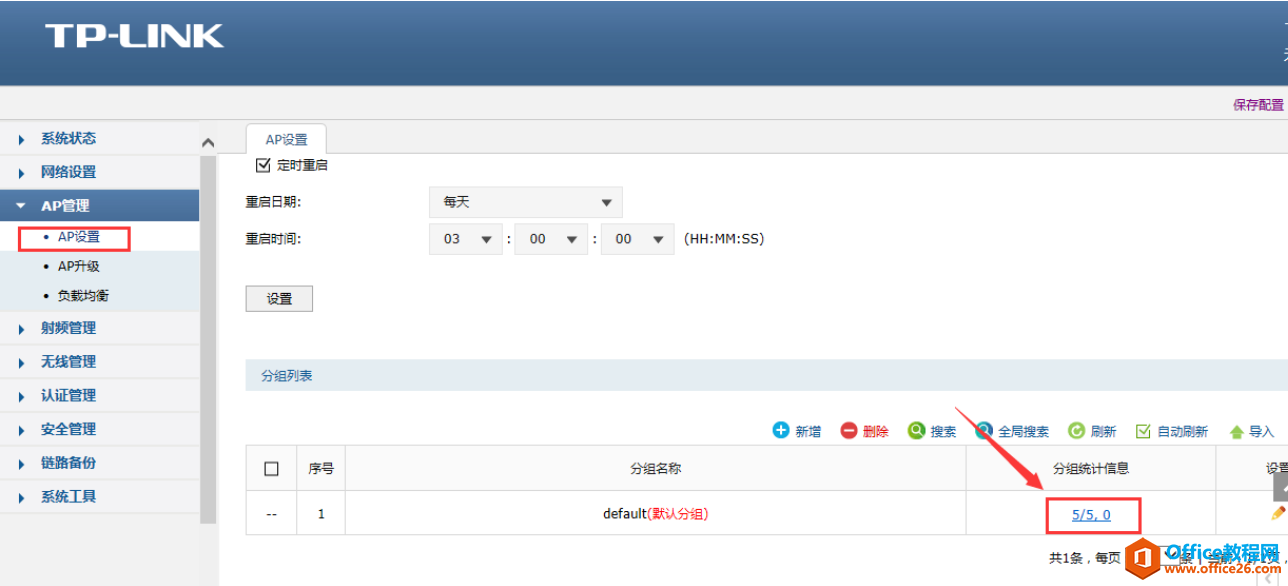This screenshot has width=1288, height=586.
Task: Open the 重启日期 每天 dropdown
Action: [x=526, y=202]
